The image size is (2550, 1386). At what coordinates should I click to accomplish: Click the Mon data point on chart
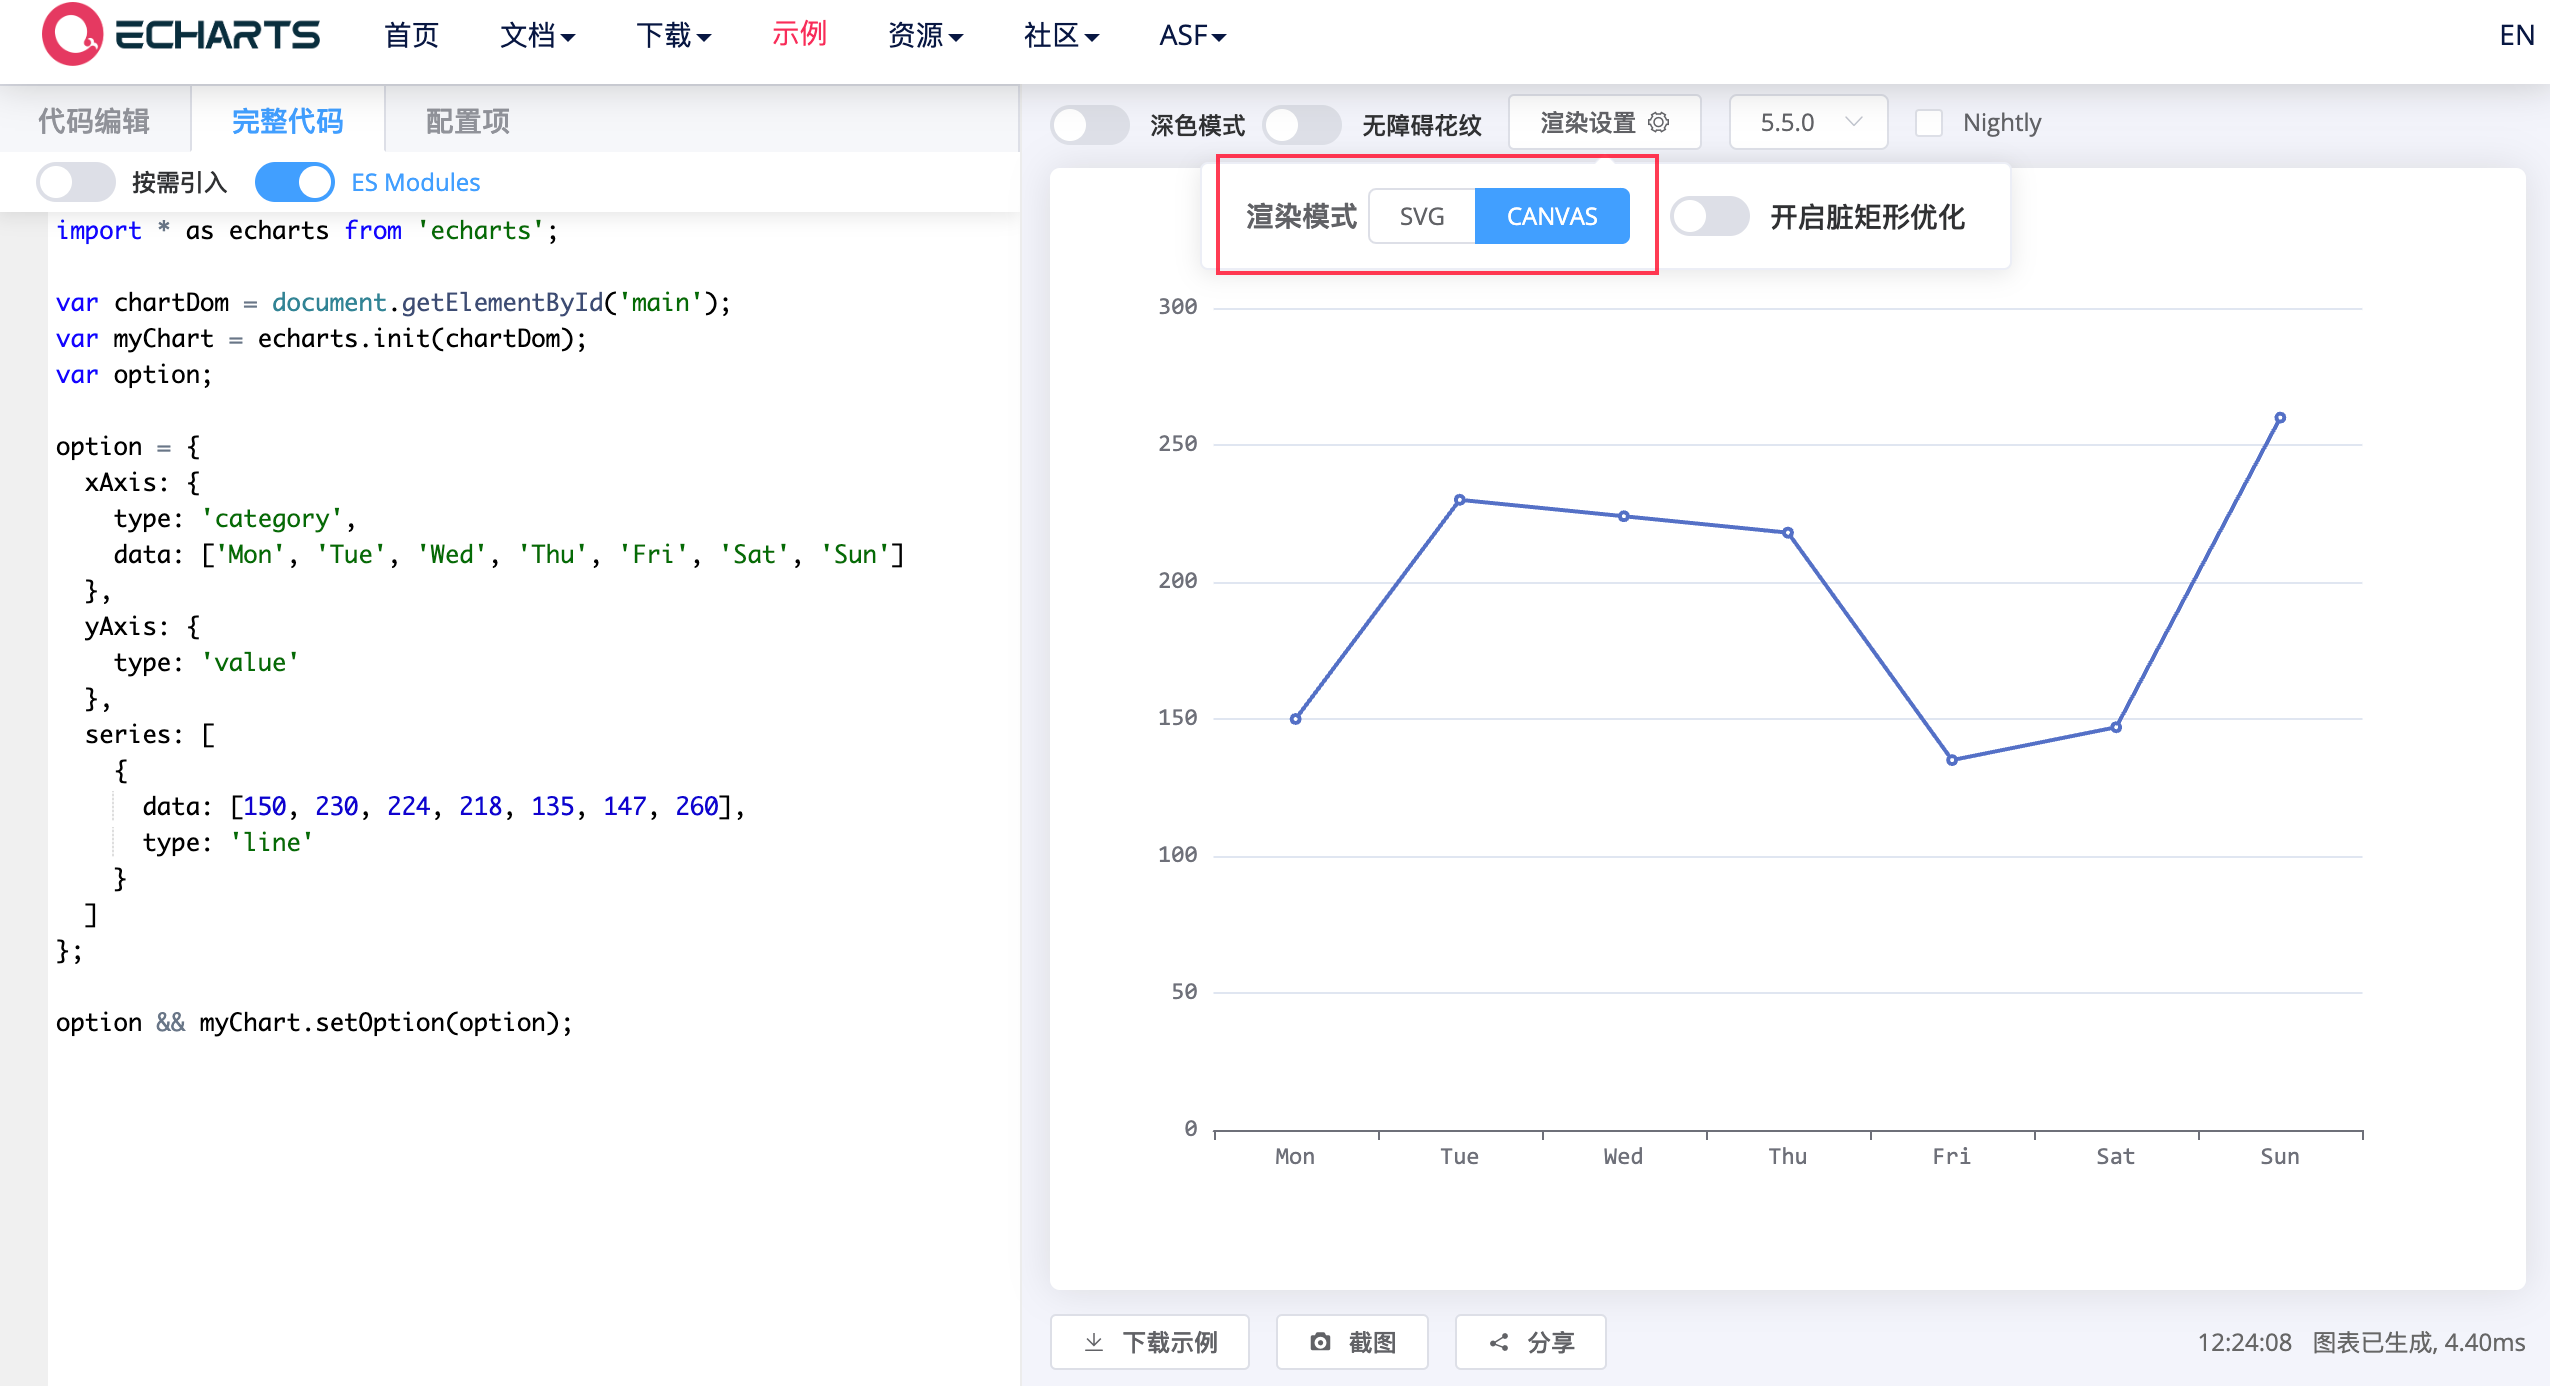[1295, 719]
